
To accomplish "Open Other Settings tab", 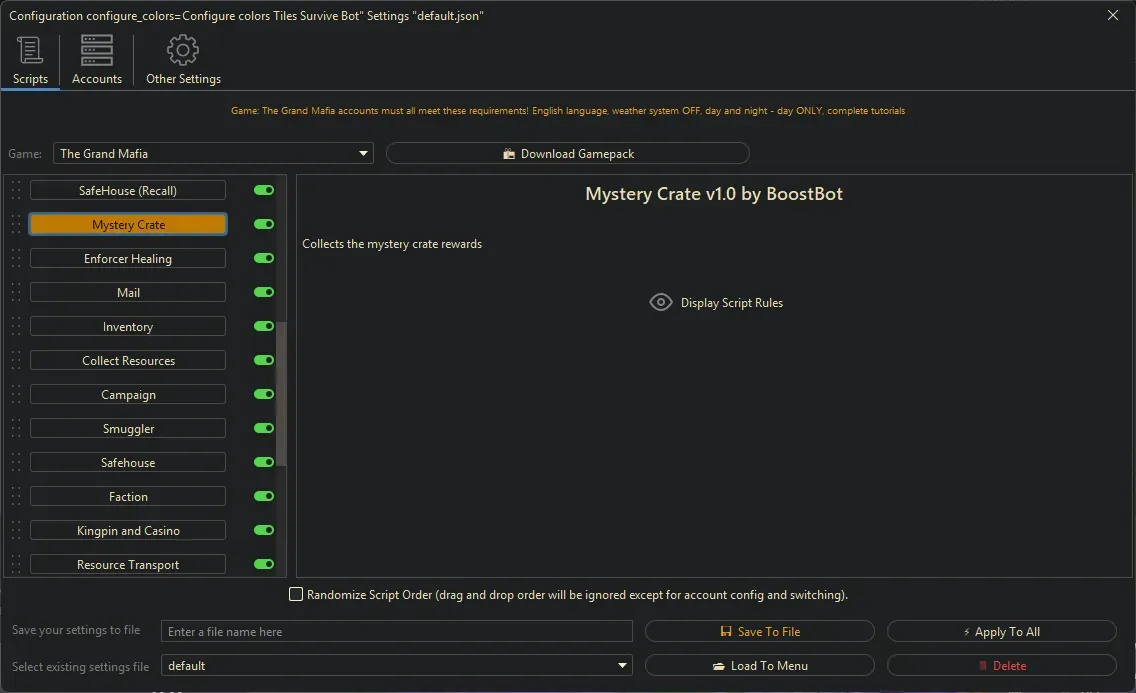I will click(x=183, y=60).
